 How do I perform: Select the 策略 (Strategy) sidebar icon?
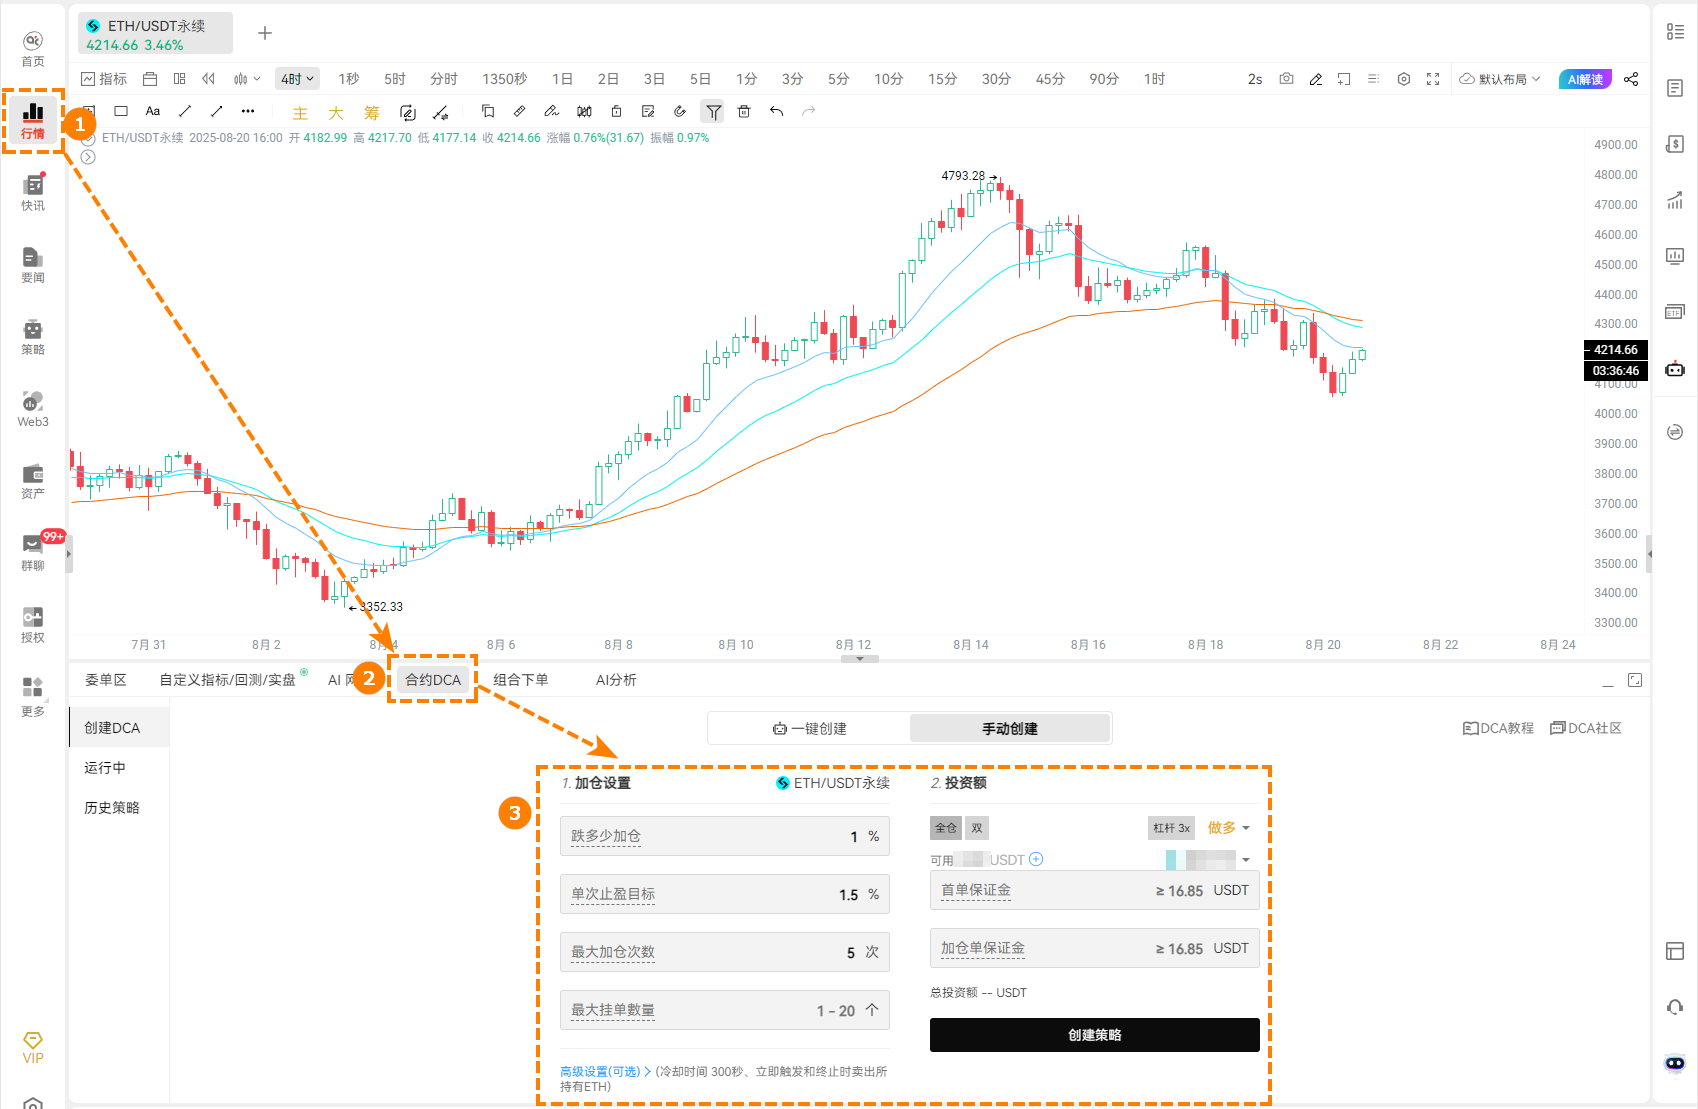(x=32, y=337)
